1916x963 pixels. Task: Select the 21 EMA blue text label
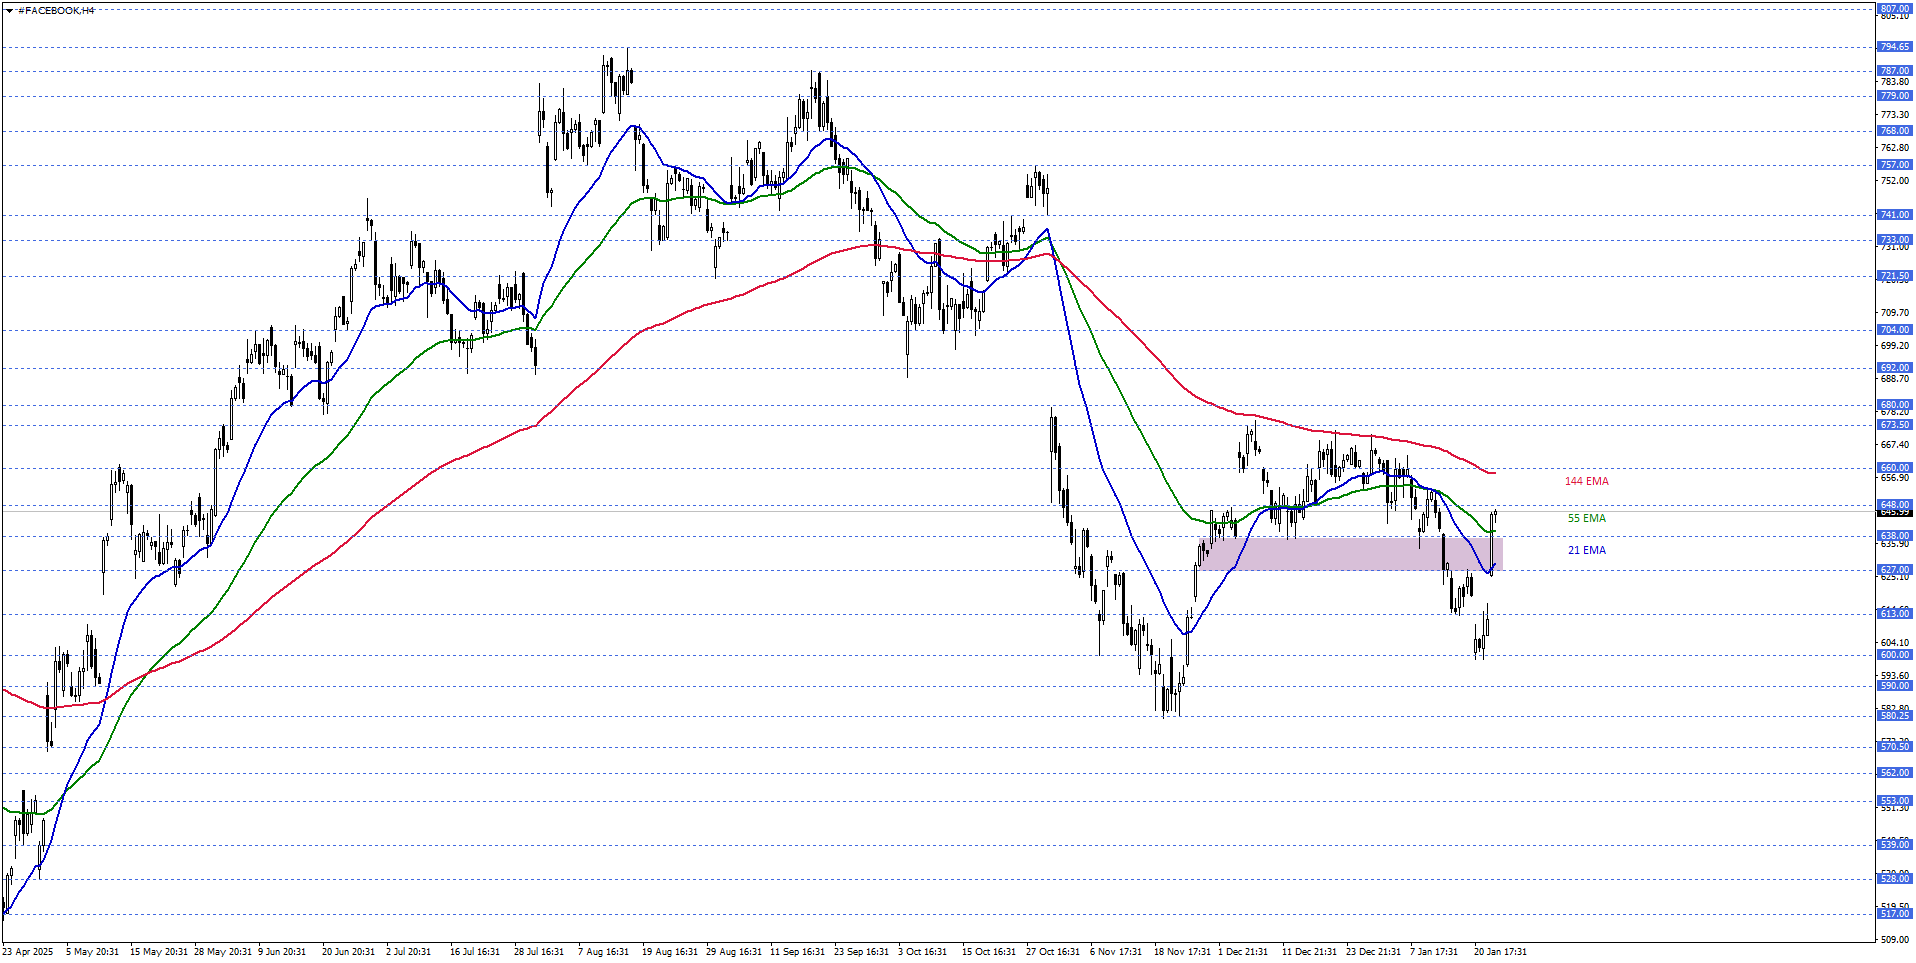point(1586,551)
